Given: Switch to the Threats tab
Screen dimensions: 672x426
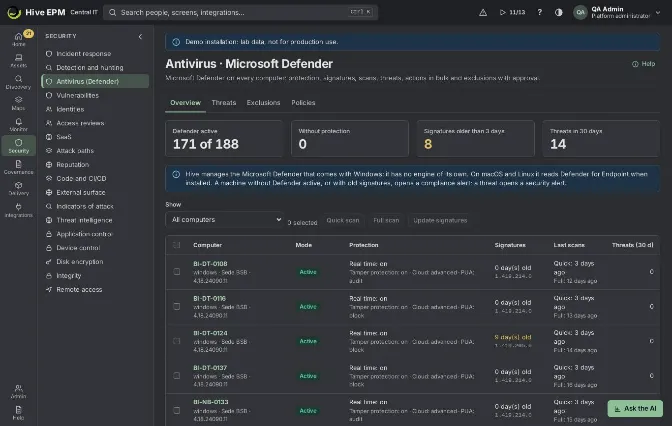Looking at the screenshot, I should 224,103.
